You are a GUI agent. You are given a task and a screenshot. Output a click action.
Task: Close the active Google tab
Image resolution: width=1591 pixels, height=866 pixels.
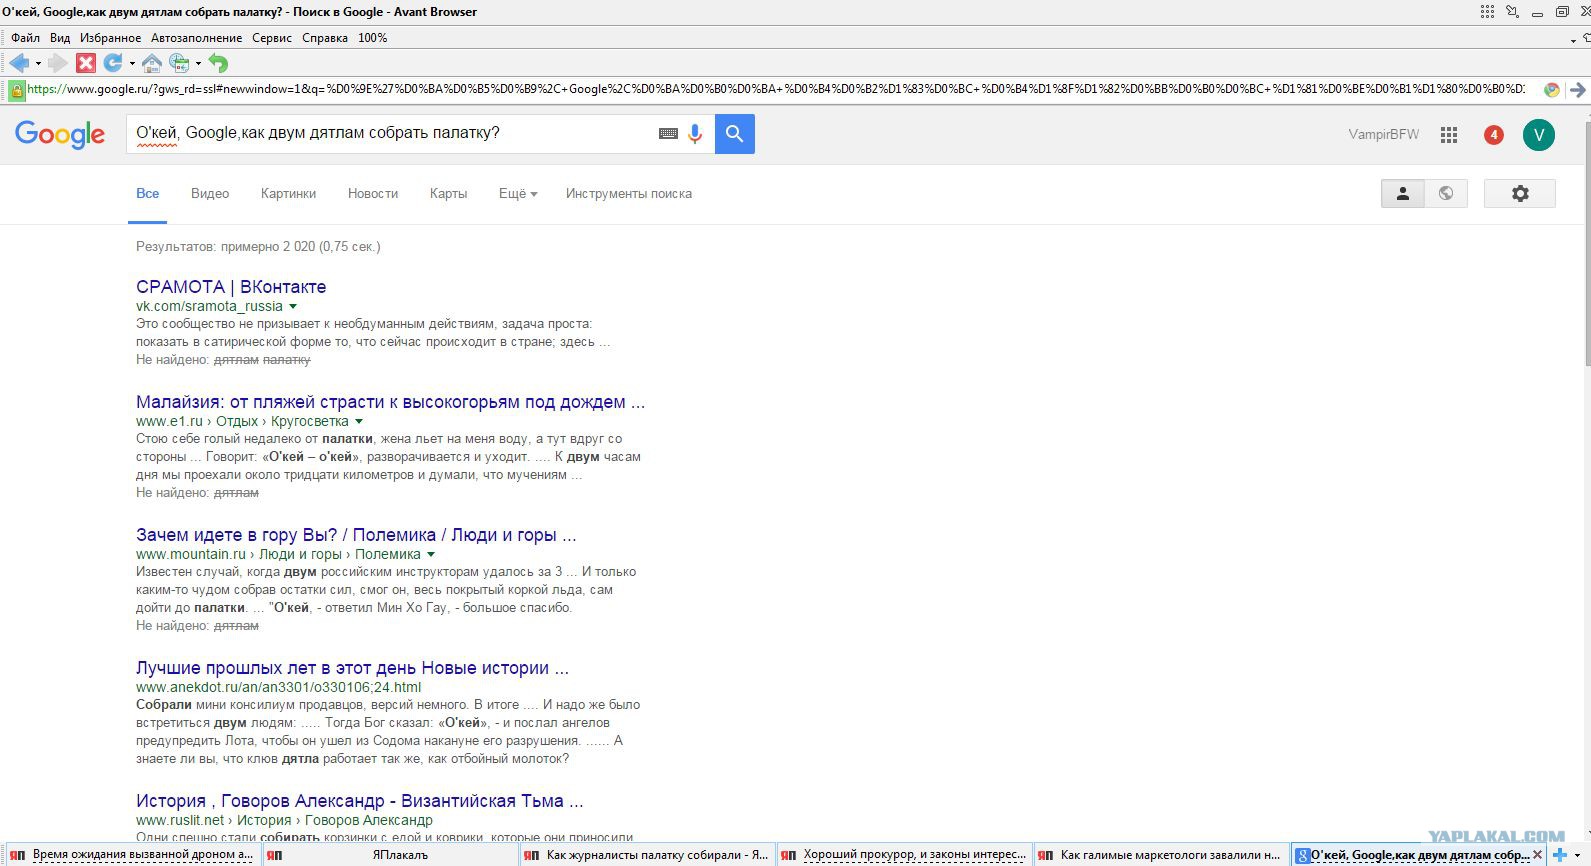tap(1538, 855)
